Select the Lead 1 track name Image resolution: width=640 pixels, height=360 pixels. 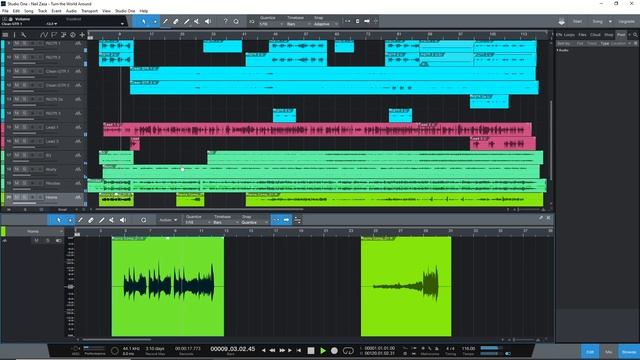52,127
